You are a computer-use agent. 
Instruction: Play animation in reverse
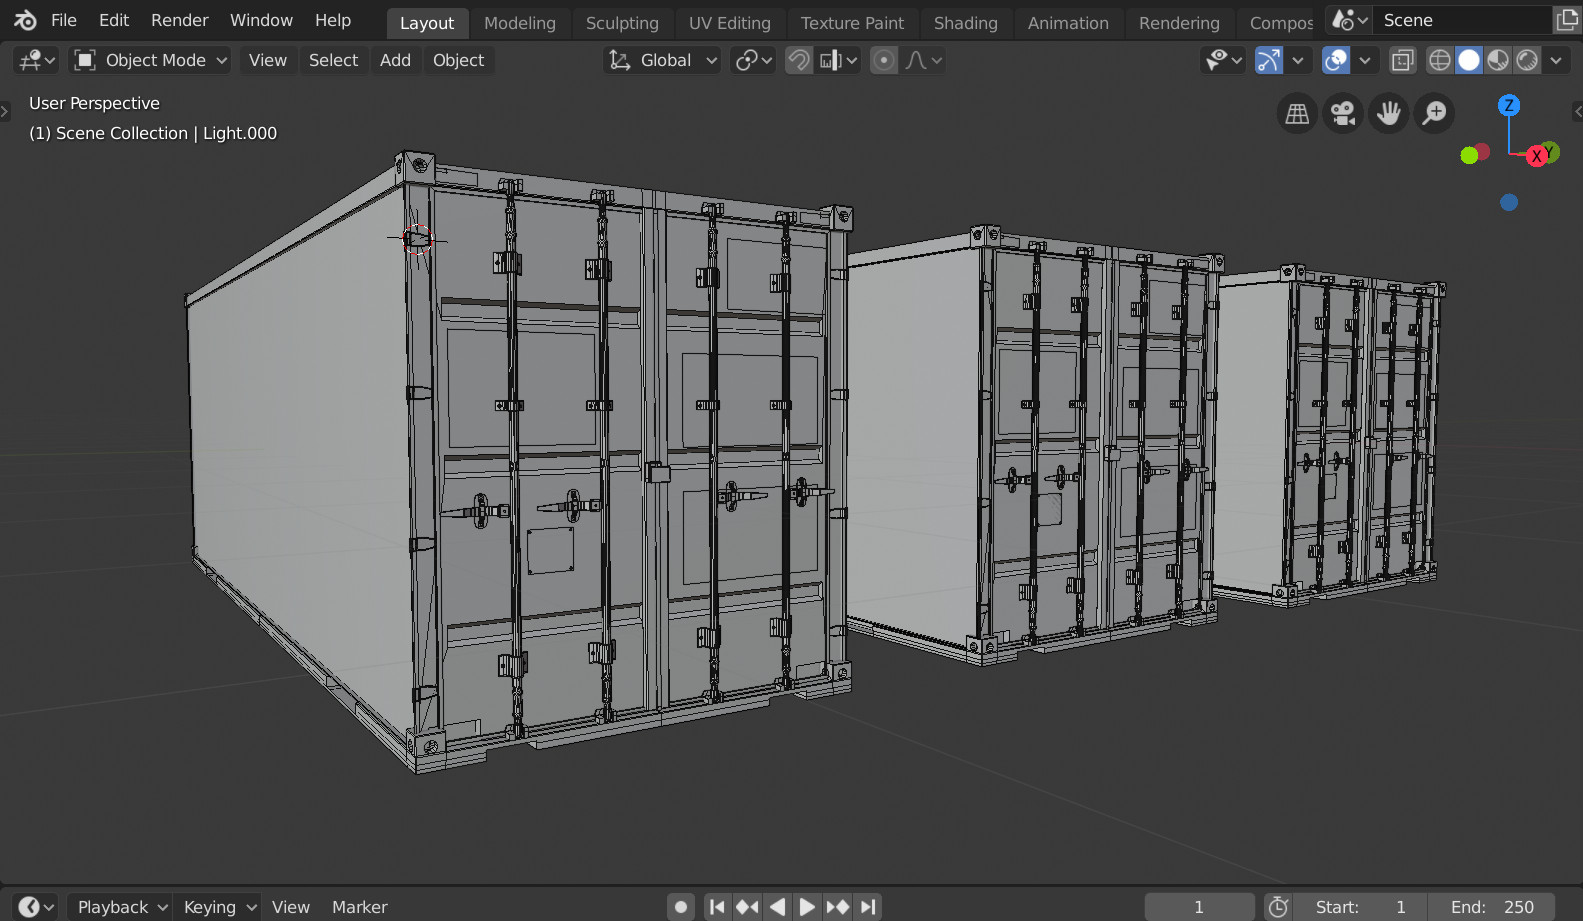777,907
